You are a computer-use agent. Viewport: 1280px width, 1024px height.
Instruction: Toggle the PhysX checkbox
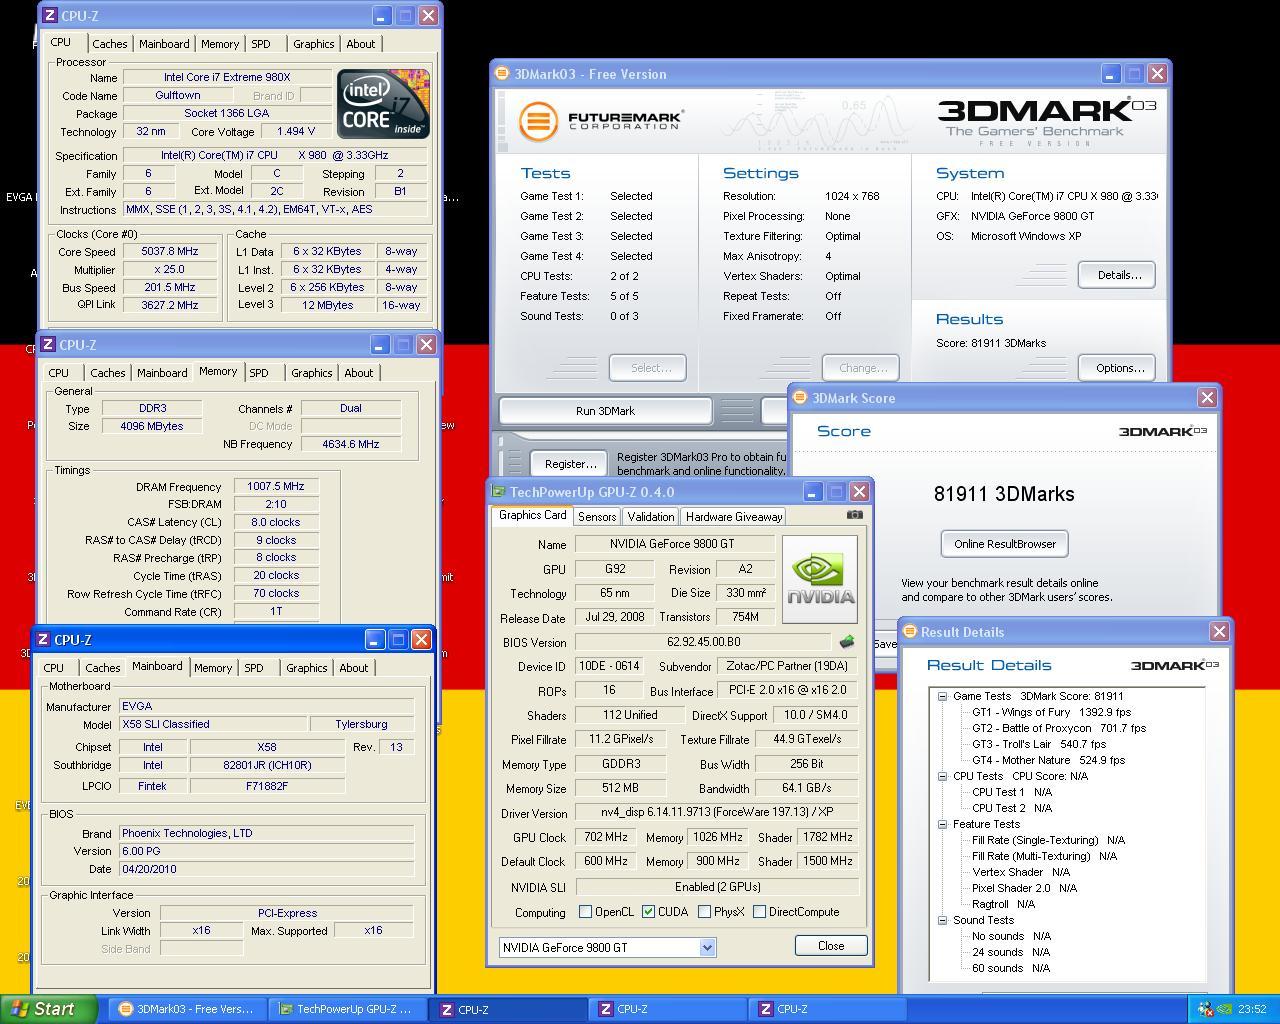coord(705,912)
